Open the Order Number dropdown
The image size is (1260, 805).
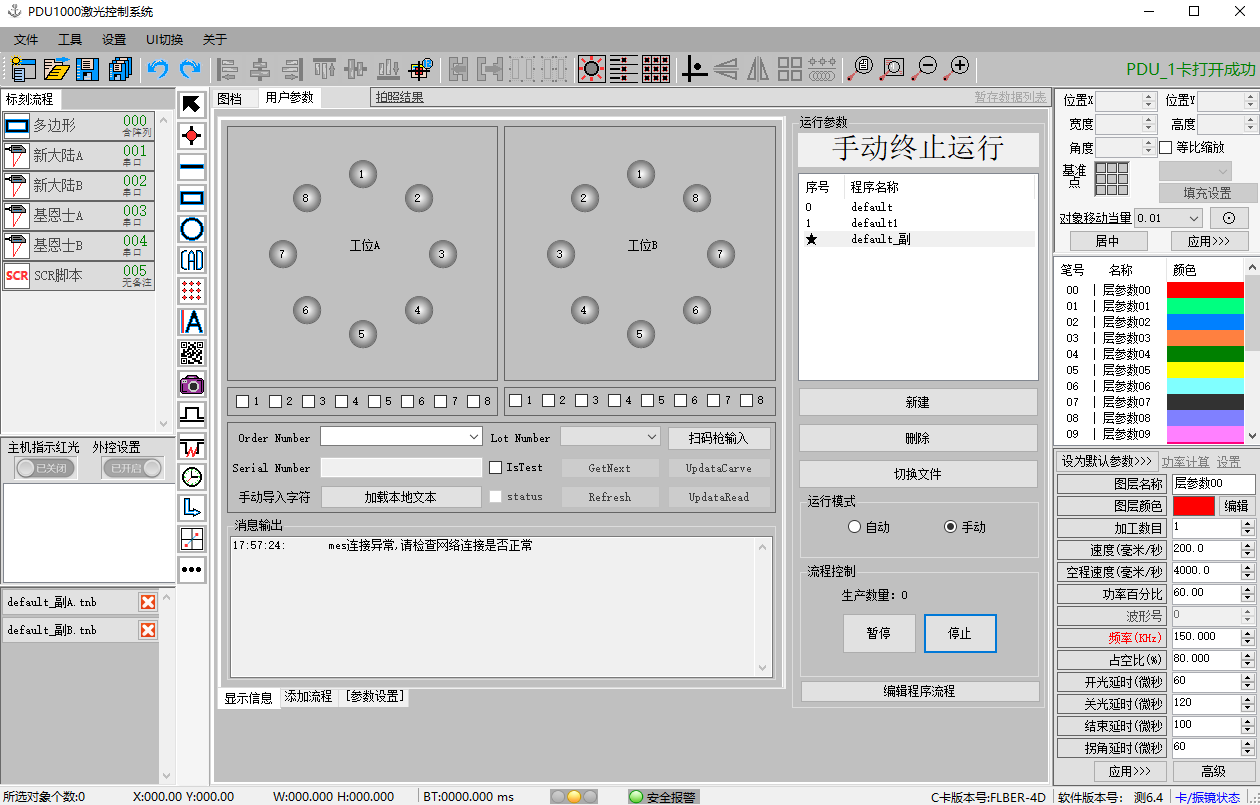[x=475, y=437]
